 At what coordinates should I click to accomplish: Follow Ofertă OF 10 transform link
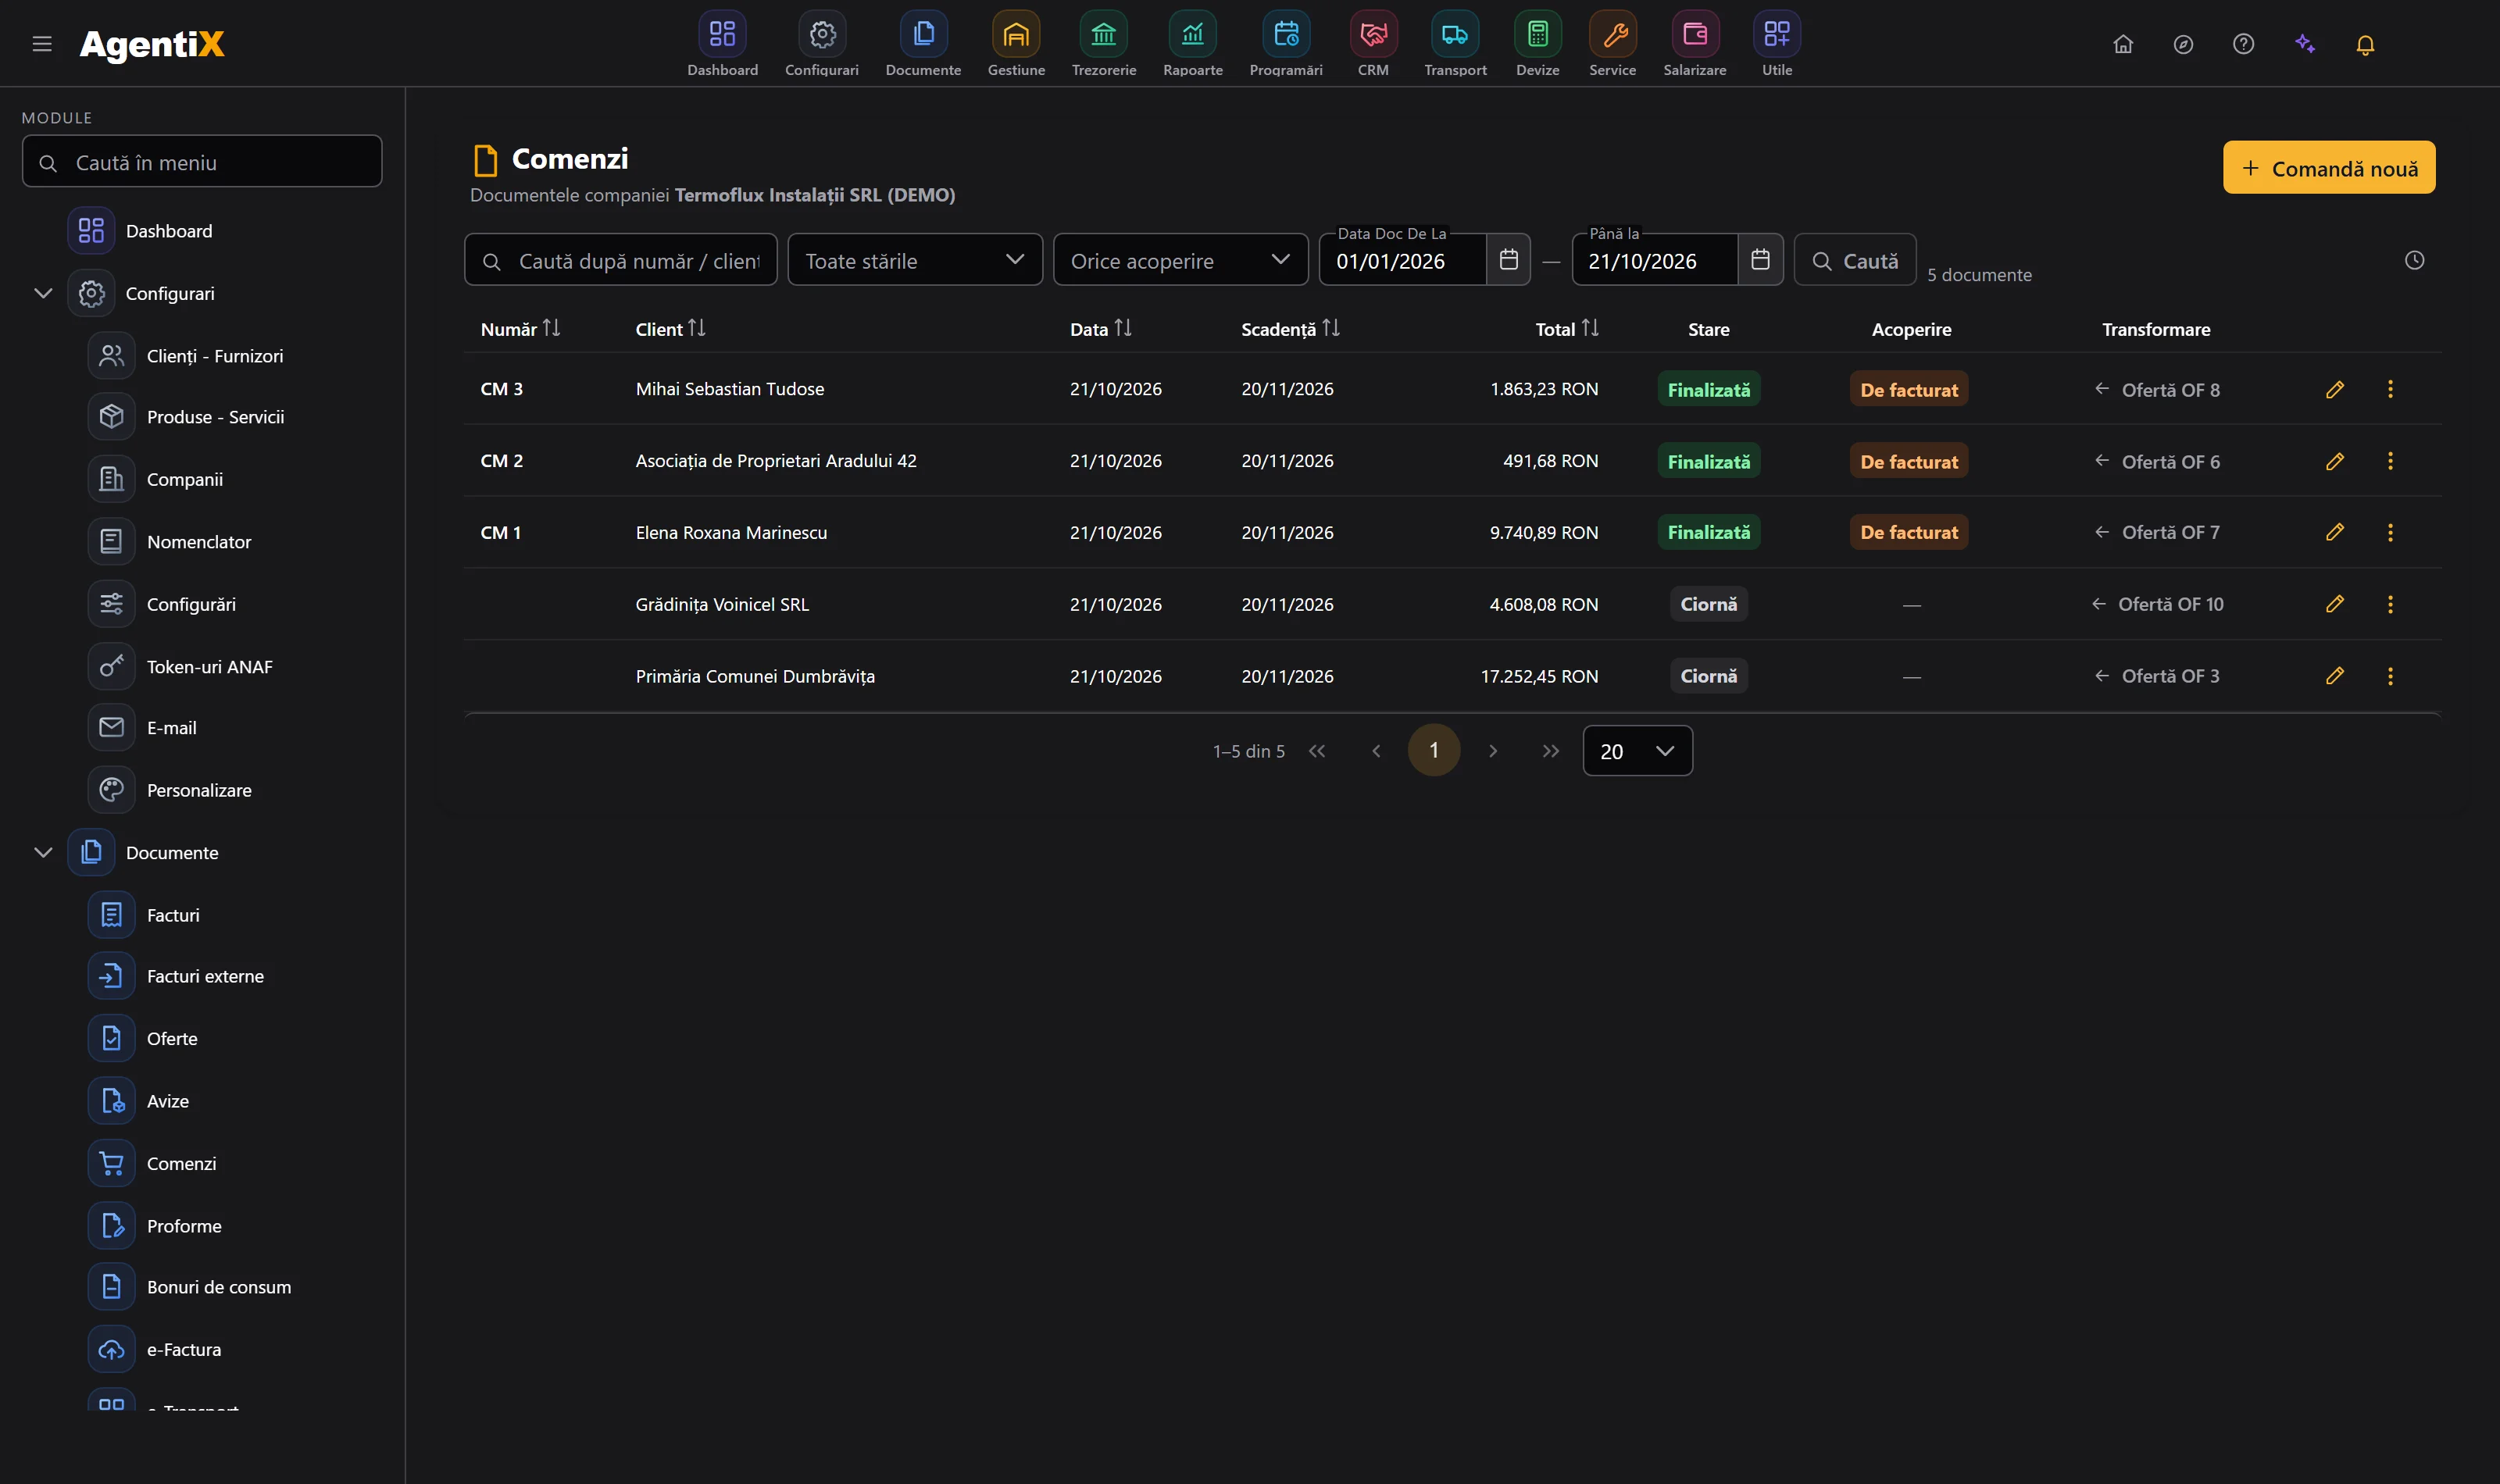coord(2157,604)
